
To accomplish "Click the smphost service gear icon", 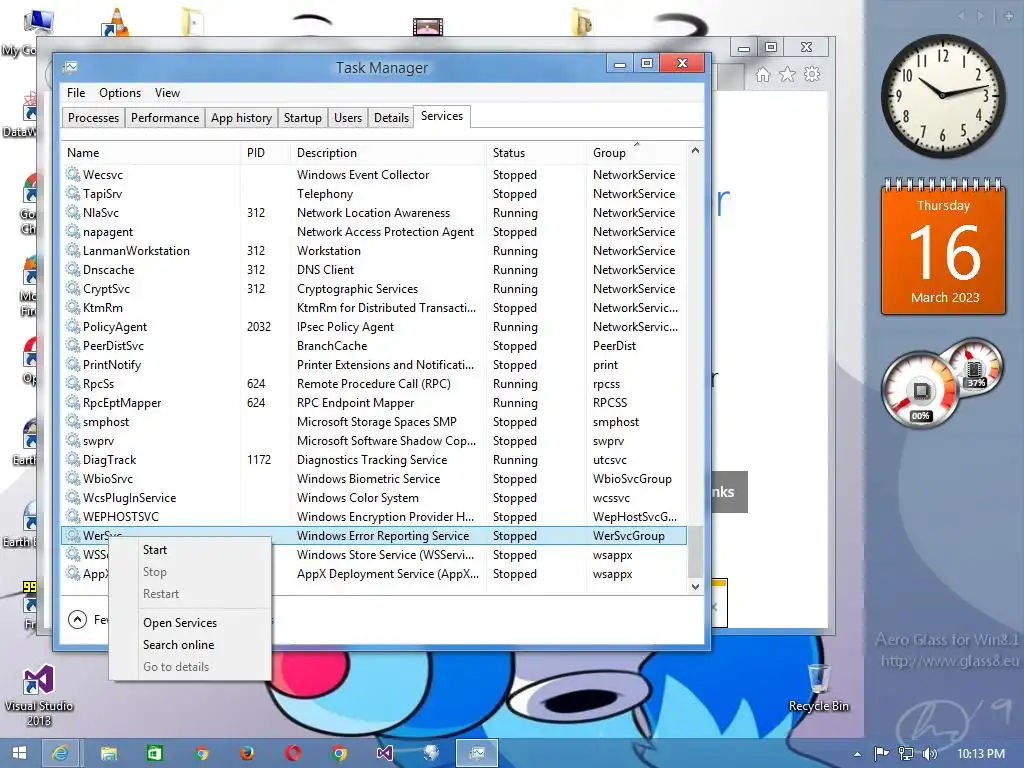I will coord(72,421).
